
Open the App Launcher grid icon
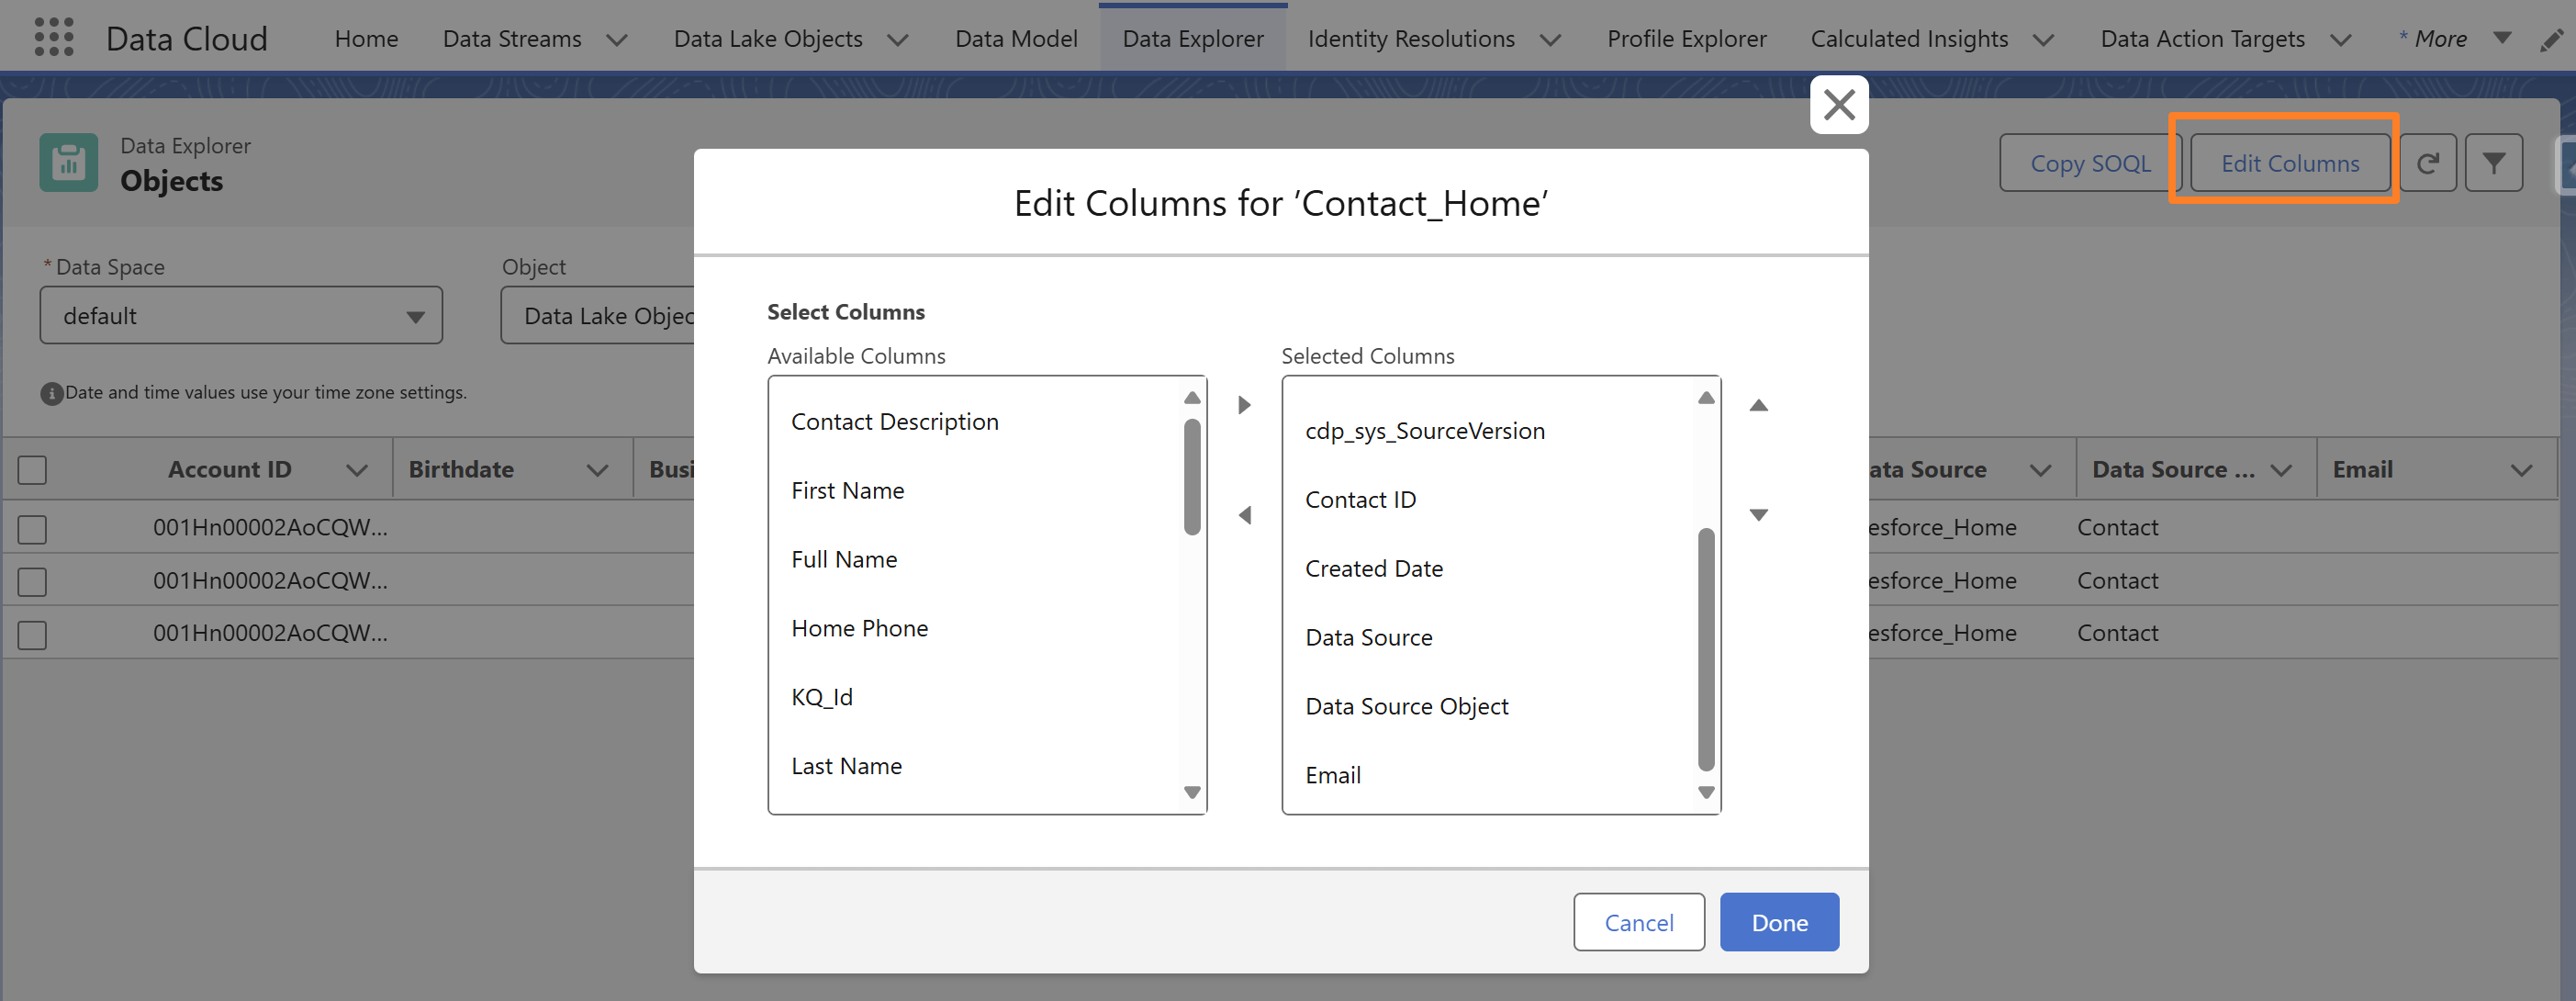(54, 38)
